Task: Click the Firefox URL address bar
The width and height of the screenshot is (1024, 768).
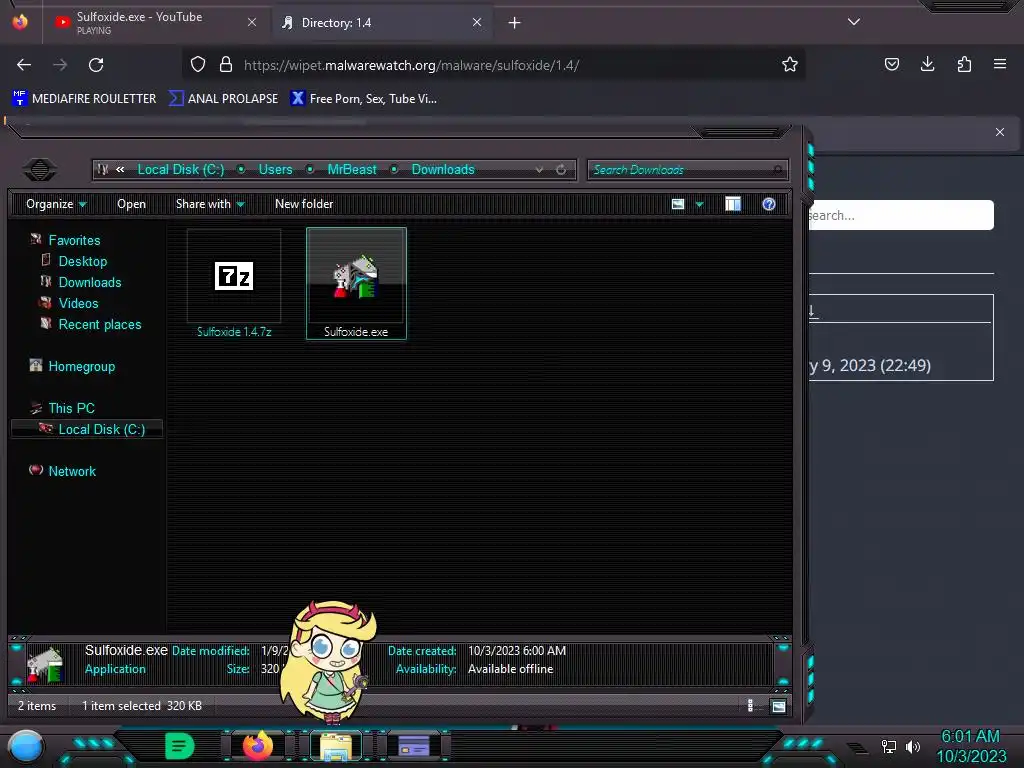Action: pyautogui.click(x=496, y=65)
